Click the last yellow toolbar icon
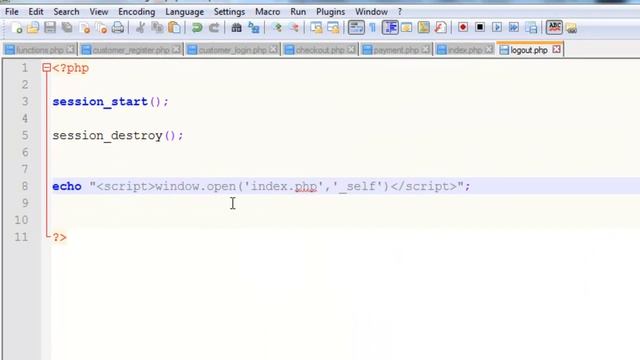640x360 pixels. [x=571, y=28]
